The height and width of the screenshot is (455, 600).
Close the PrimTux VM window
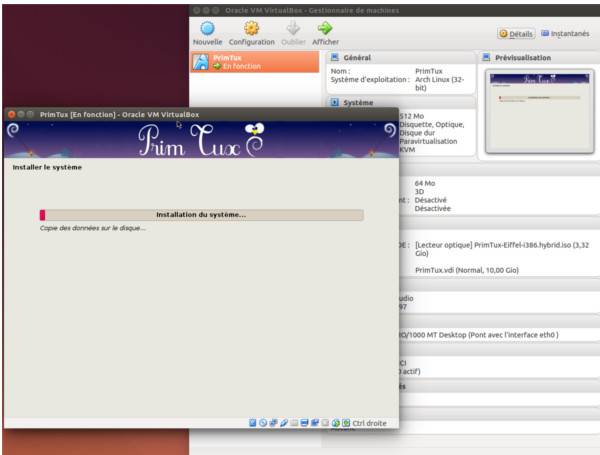(x=11, y=114)
